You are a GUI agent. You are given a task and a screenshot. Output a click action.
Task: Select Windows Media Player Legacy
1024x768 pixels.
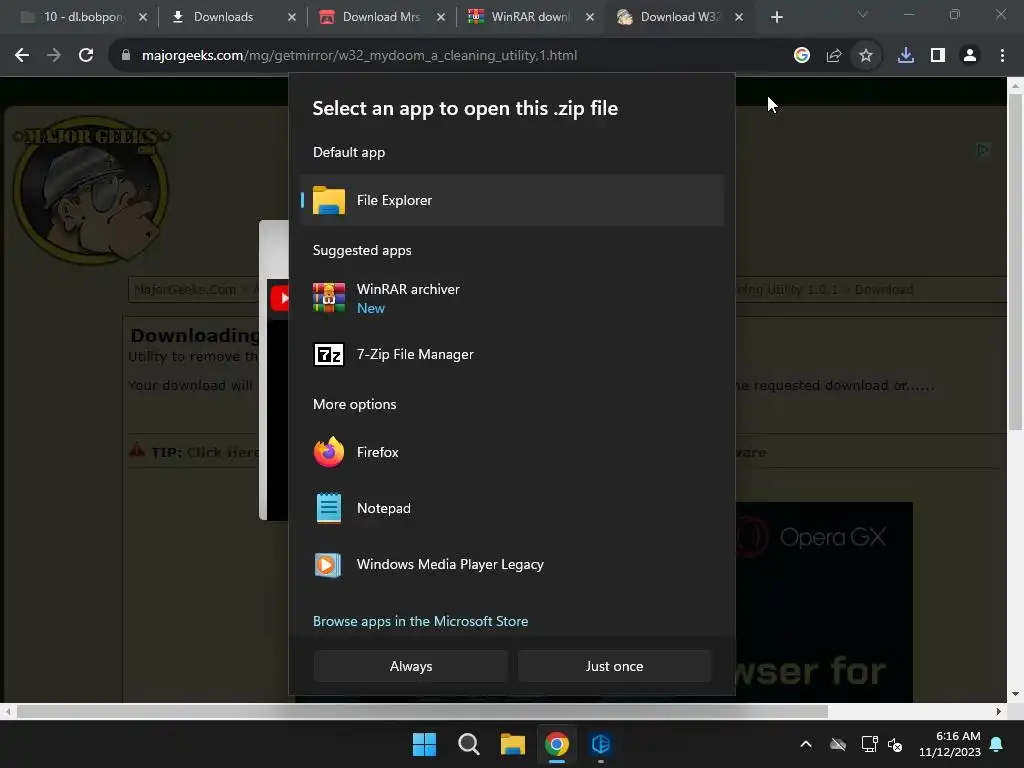pyautogui.click(x=512, y=564)
